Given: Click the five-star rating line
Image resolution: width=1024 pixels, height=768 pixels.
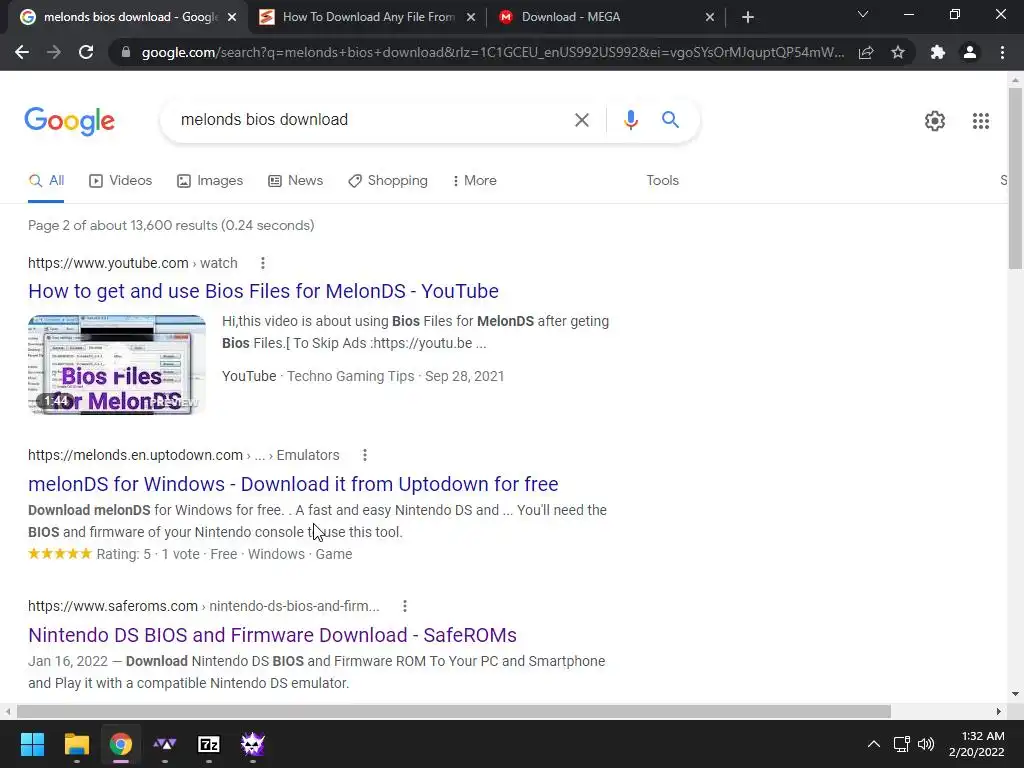Looking at the screenshot, I should pyautogui.click(x=190, y=554).
